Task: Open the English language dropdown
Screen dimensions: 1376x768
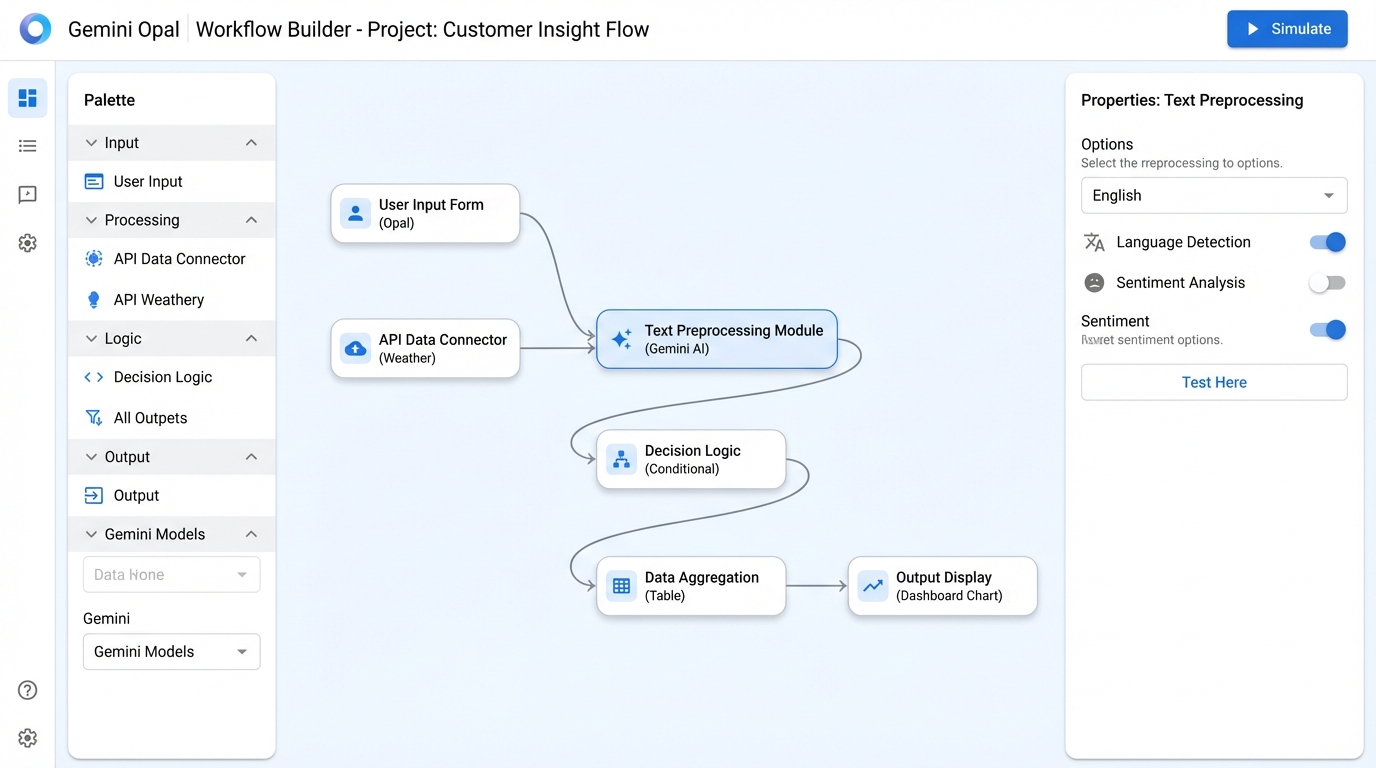Action: click(1213, 196)
